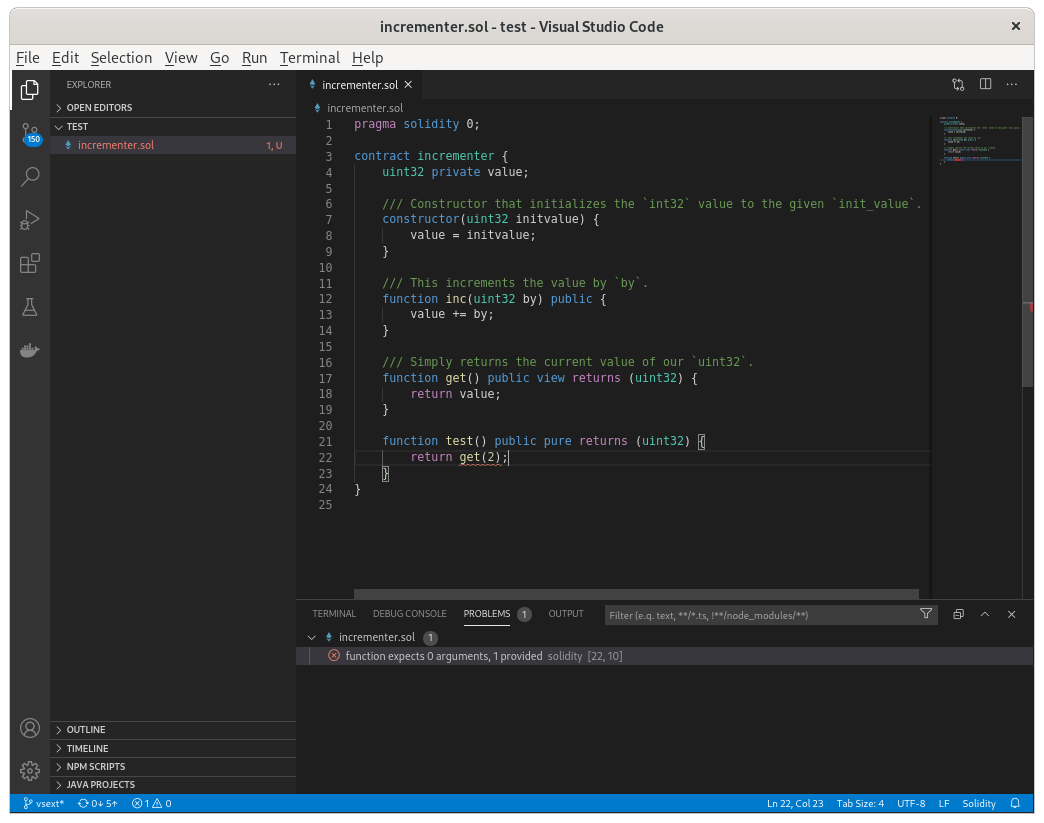
Task: Open the Docker view icon
Action: 29,350
